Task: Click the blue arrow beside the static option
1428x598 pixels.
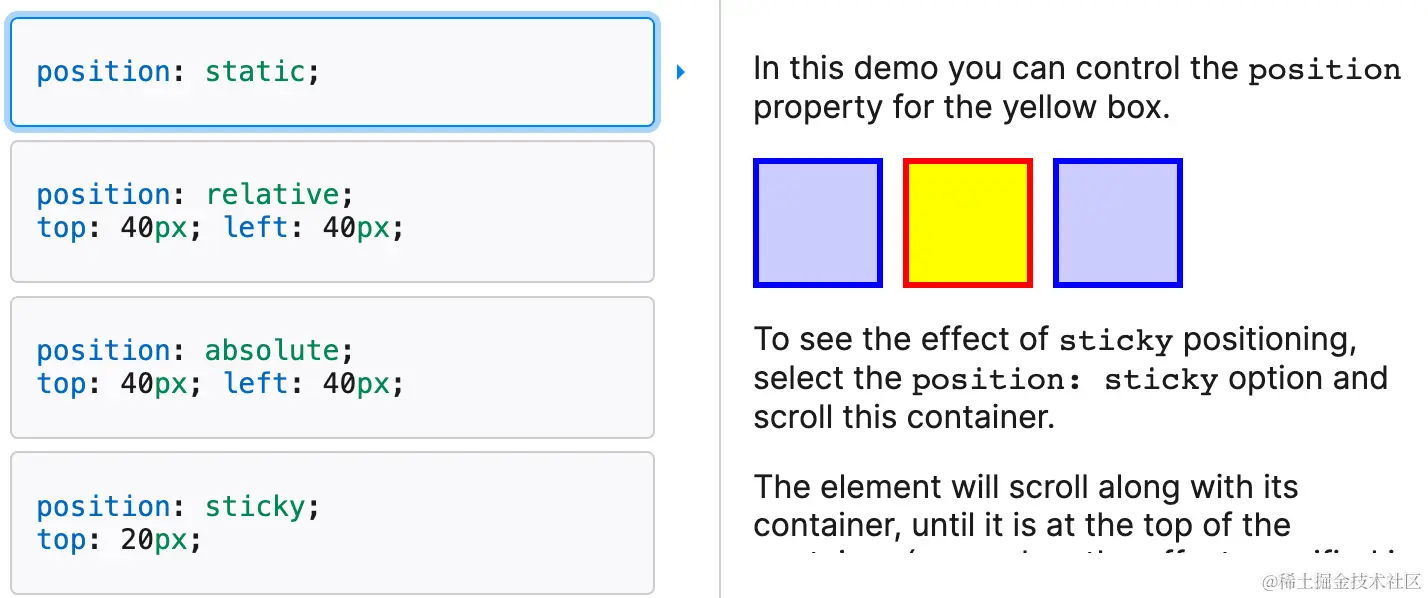Action: tap(680, 72)
